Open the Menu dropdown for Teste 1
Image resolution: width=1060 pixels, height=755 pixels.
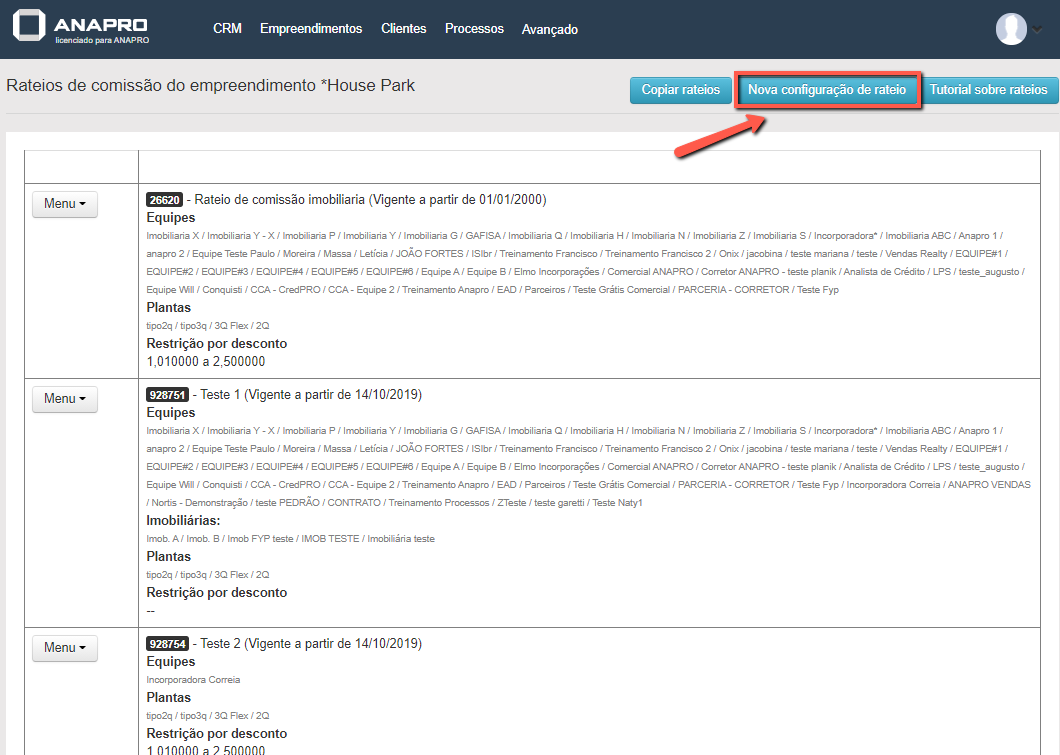(65, 399)
